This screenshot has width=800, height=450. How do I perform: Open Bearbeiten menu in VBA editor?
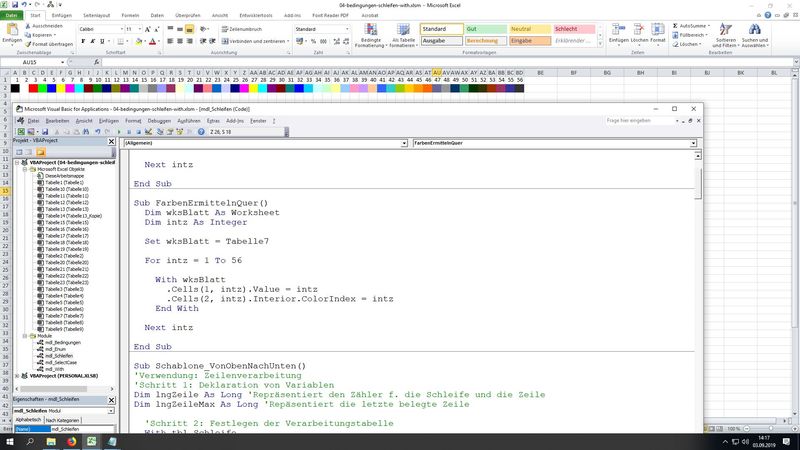click(57, 121)
